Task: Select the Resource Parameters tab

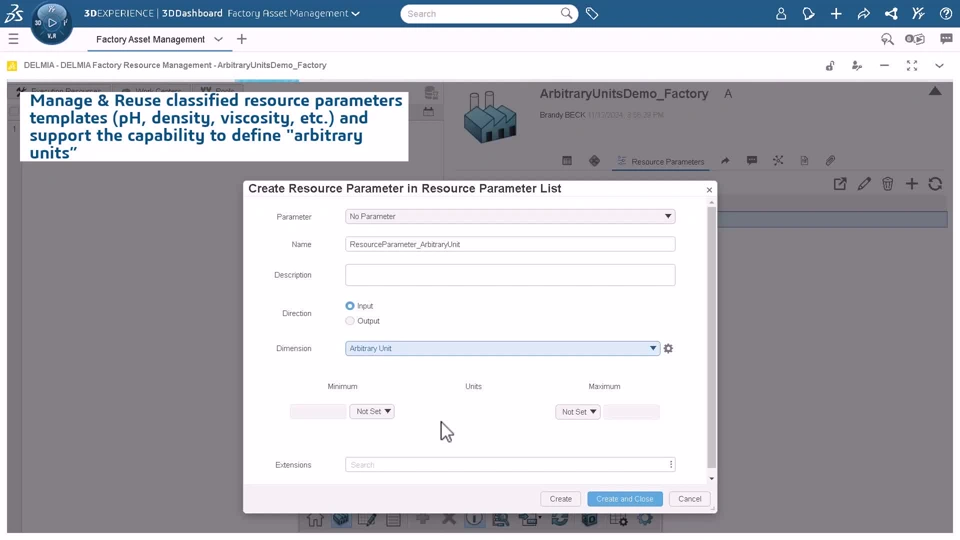Action: pos(661,161)
